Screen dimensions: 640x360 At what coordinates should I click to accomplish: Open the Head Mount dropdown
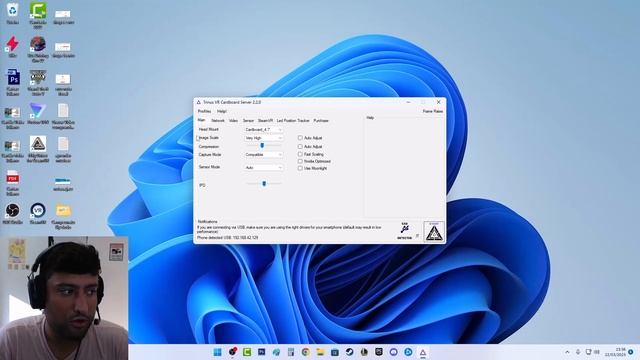(x=263, y=129)
